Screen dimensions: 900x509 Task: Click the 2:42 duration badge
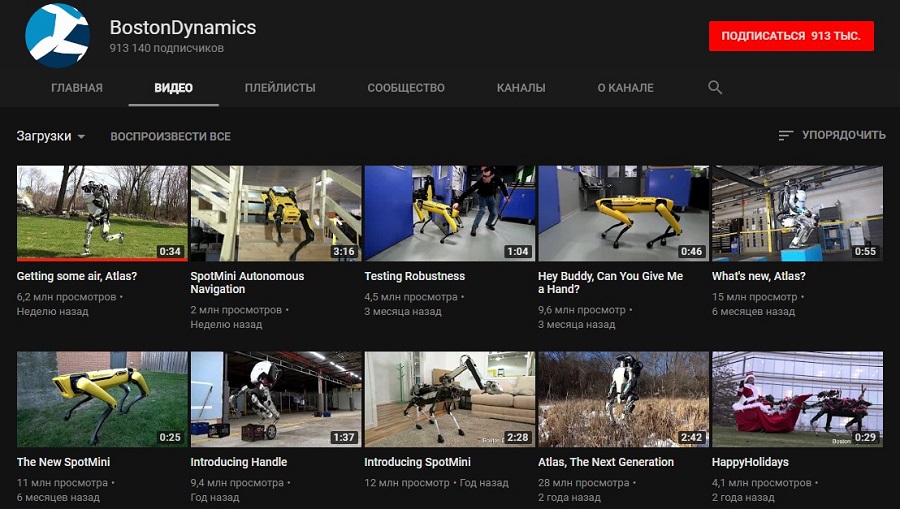click(691, 437)
